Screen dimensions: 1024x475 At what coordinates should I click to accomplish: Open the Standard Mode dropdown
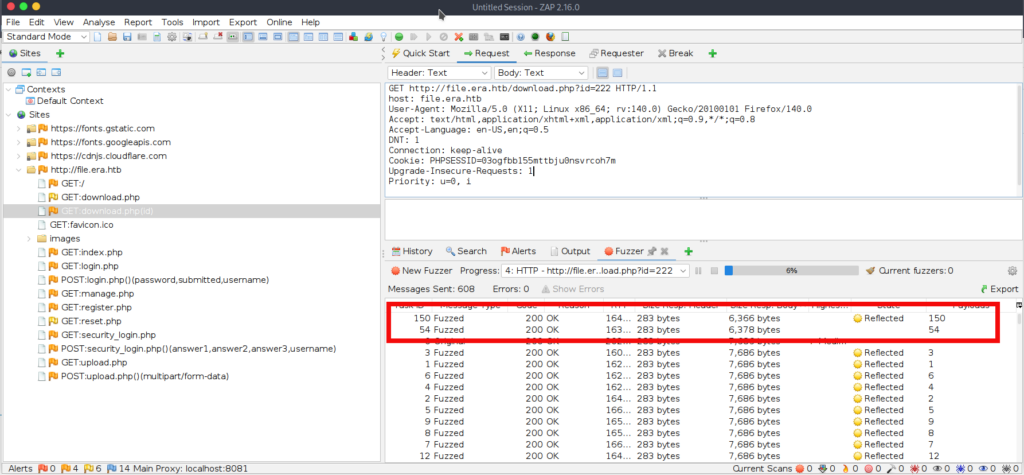pos(47,37)
